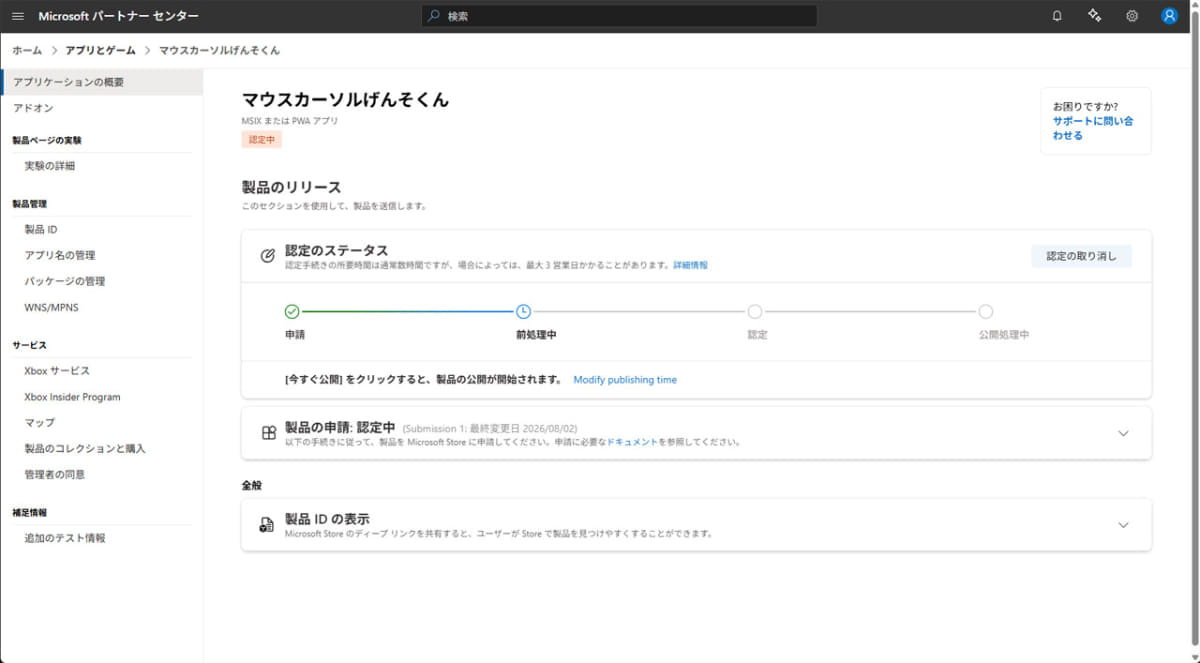Click the 公開処理中 step circle

coord(986,311)
